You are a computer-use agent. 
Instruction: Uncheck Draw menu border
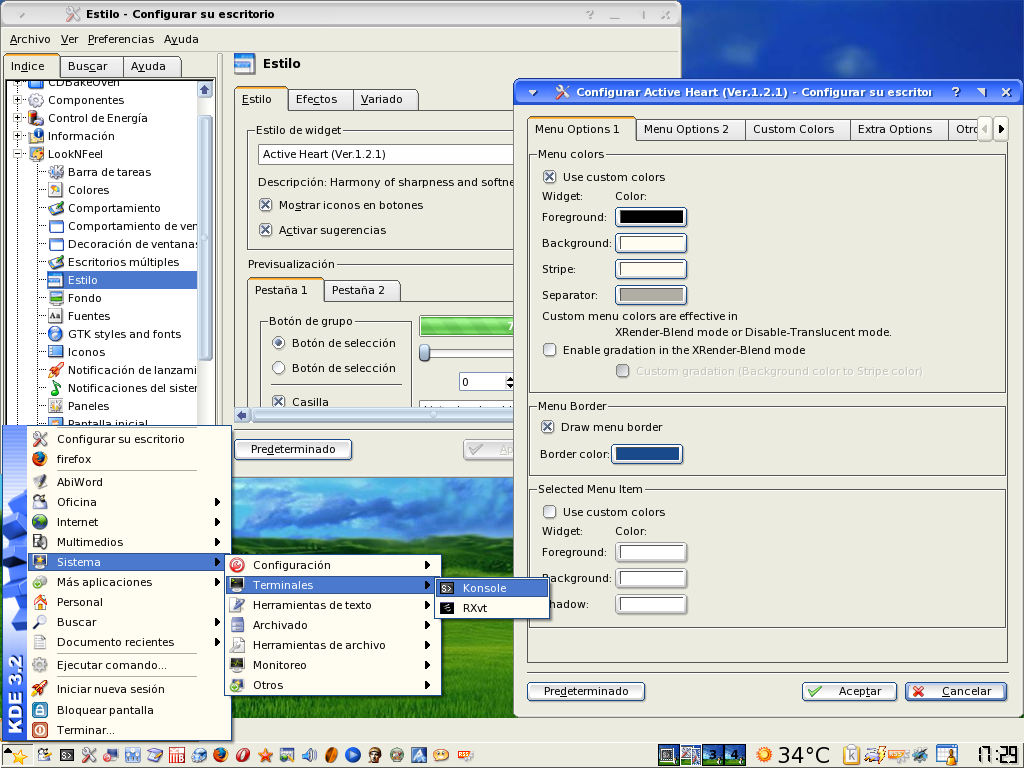coord(547,427)
